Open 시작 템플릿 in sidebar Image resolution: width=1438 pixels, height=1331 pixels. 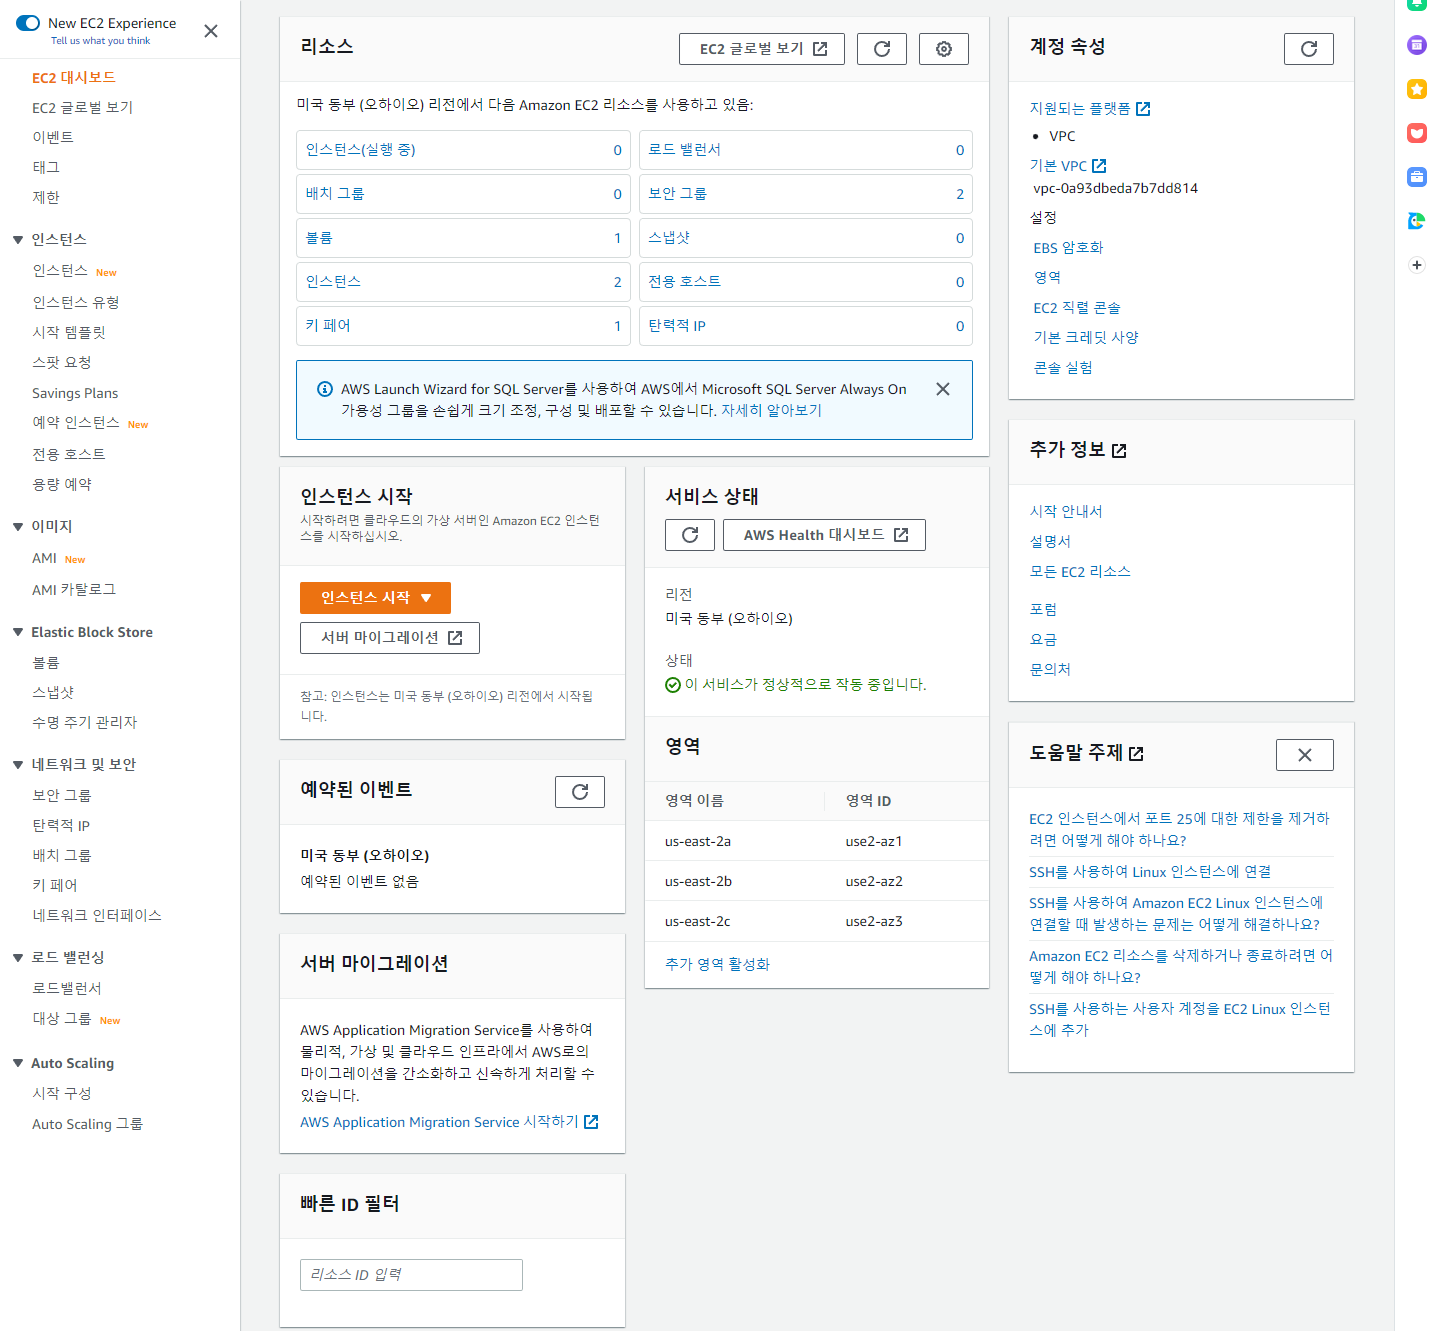(x=69, y=333)
